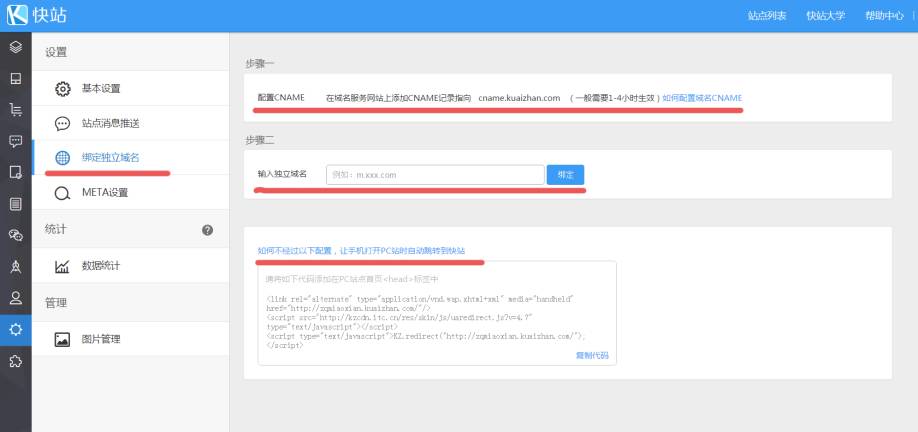Open the document list icon in sidebar
918x432 pixels.
point(16,204)
